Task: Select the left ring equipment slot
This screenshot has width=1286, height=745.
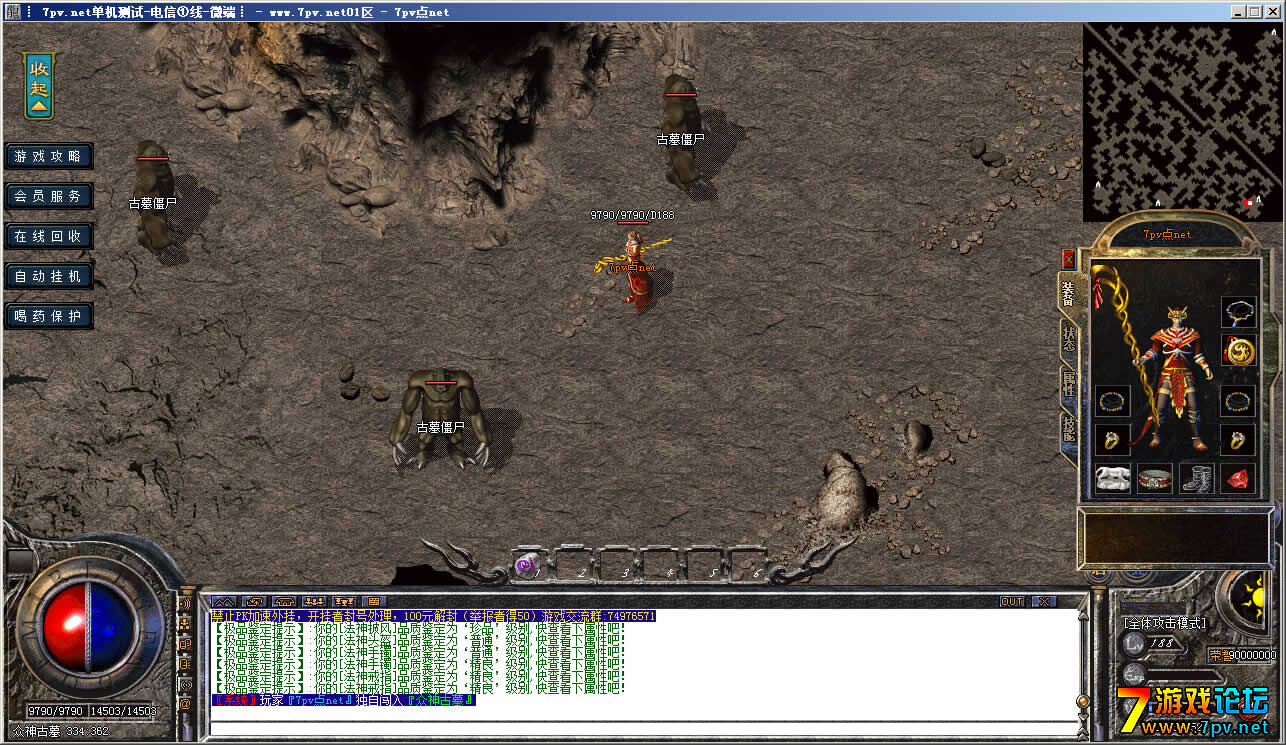Action: (x=1112, y=439)
